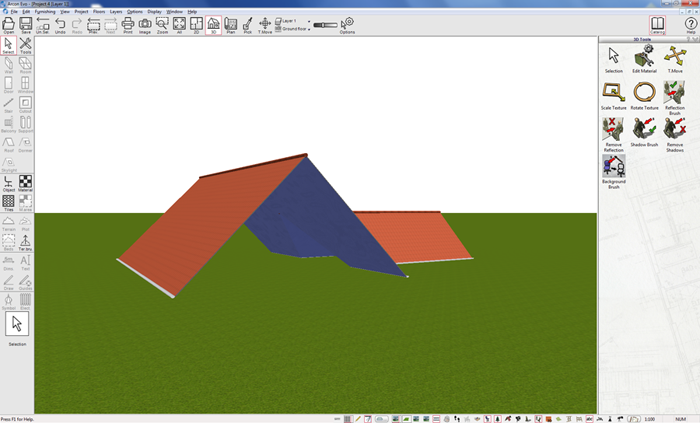Image resolution: width=700 pixels, height=423 pixels.
Task: Open the Layer 1 dropdown
Action: pyautogui.click(x=292, y=21)
